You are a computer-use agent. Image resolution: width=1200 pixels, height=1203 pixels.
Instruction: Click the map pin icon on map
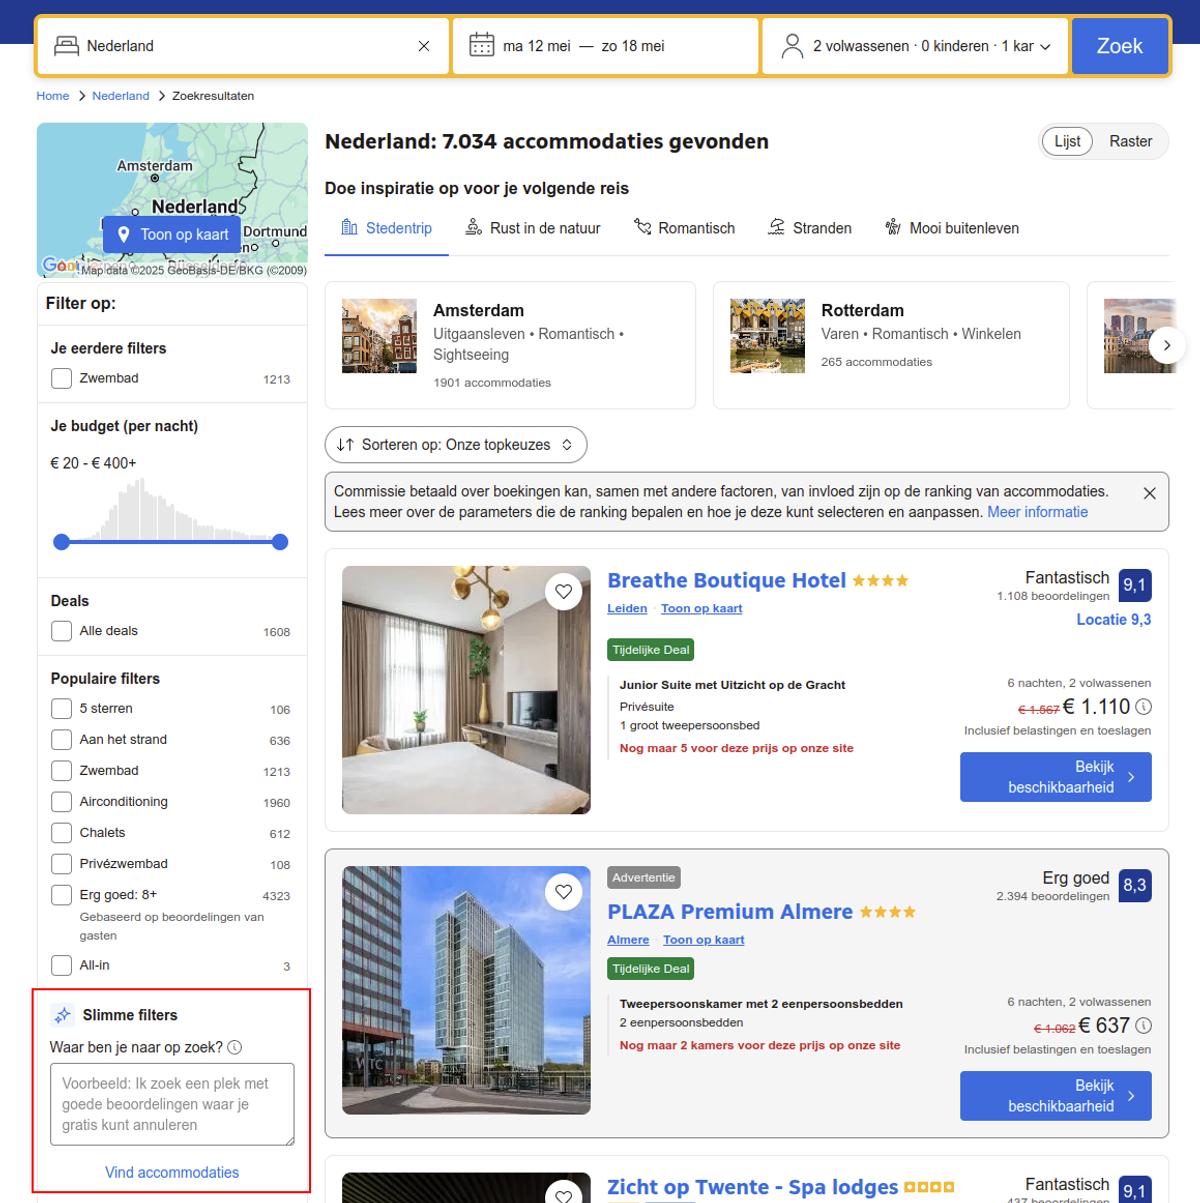tap(123, 234)
